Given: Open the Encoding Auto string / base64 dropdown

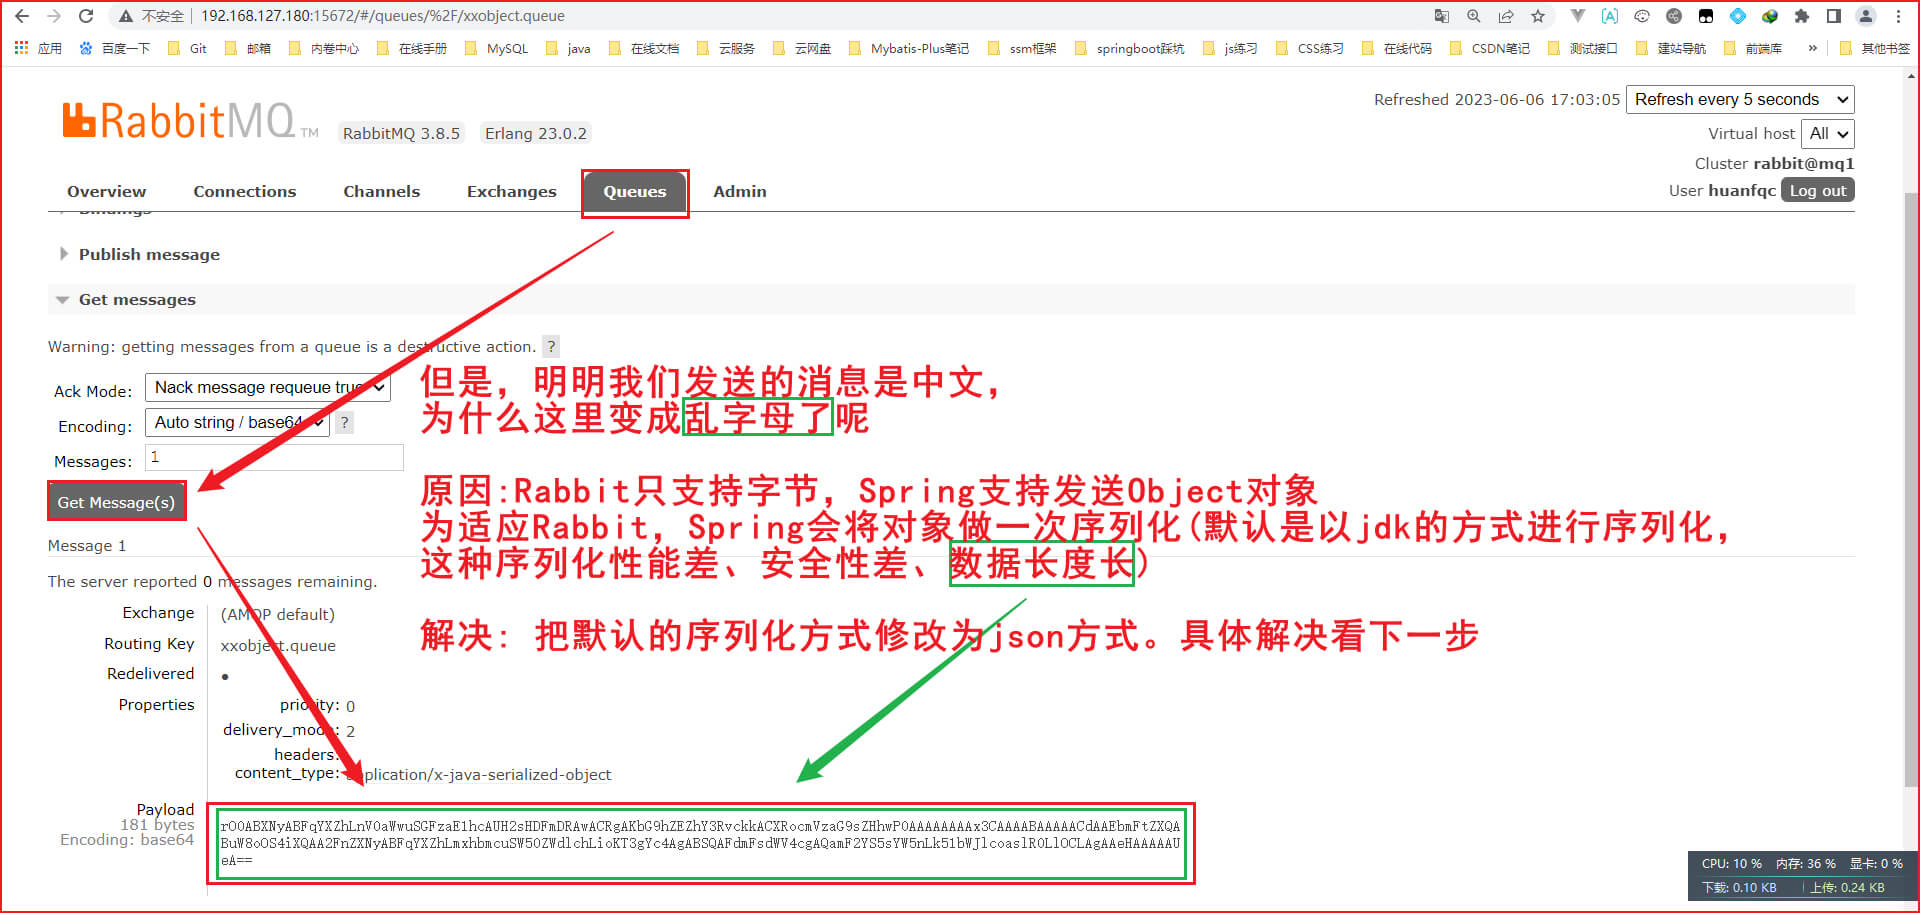Looking at the screenshot, I should tap(237, 422).
